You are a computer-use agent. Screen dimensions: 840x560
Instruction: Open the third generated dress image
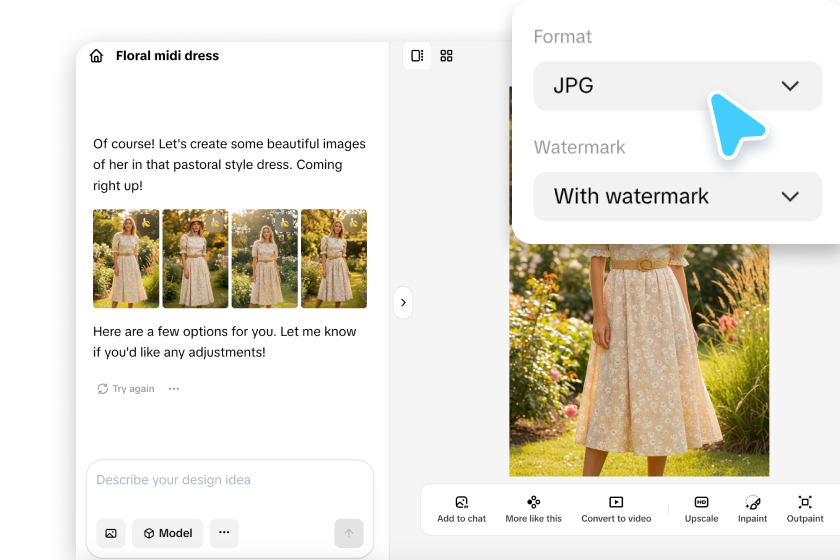tap(264, 258)
